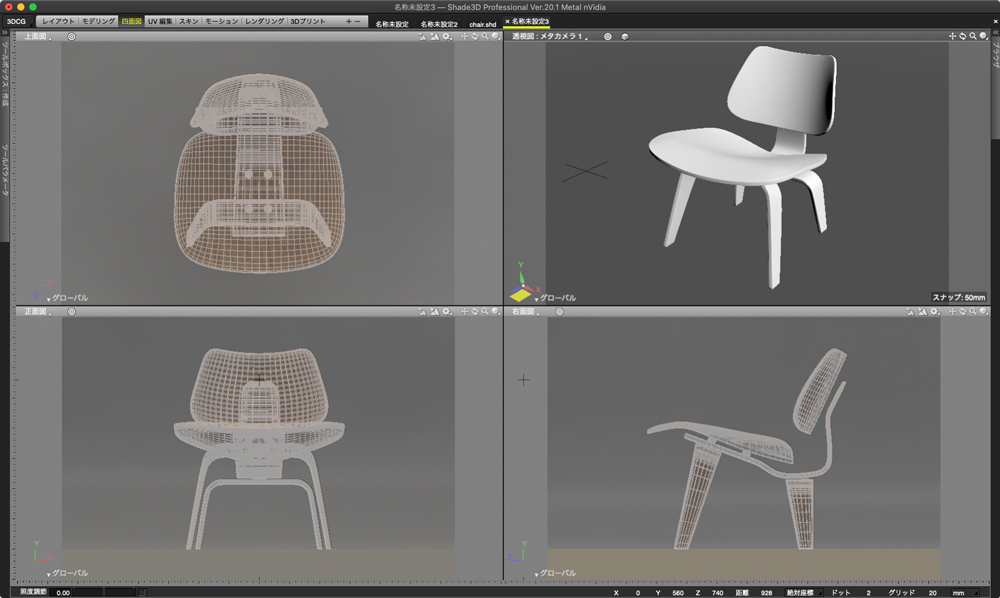Open the グローバル coordinate dropdown in the front view
This screenshot has width=1000, height=598.
pos(68,573)
